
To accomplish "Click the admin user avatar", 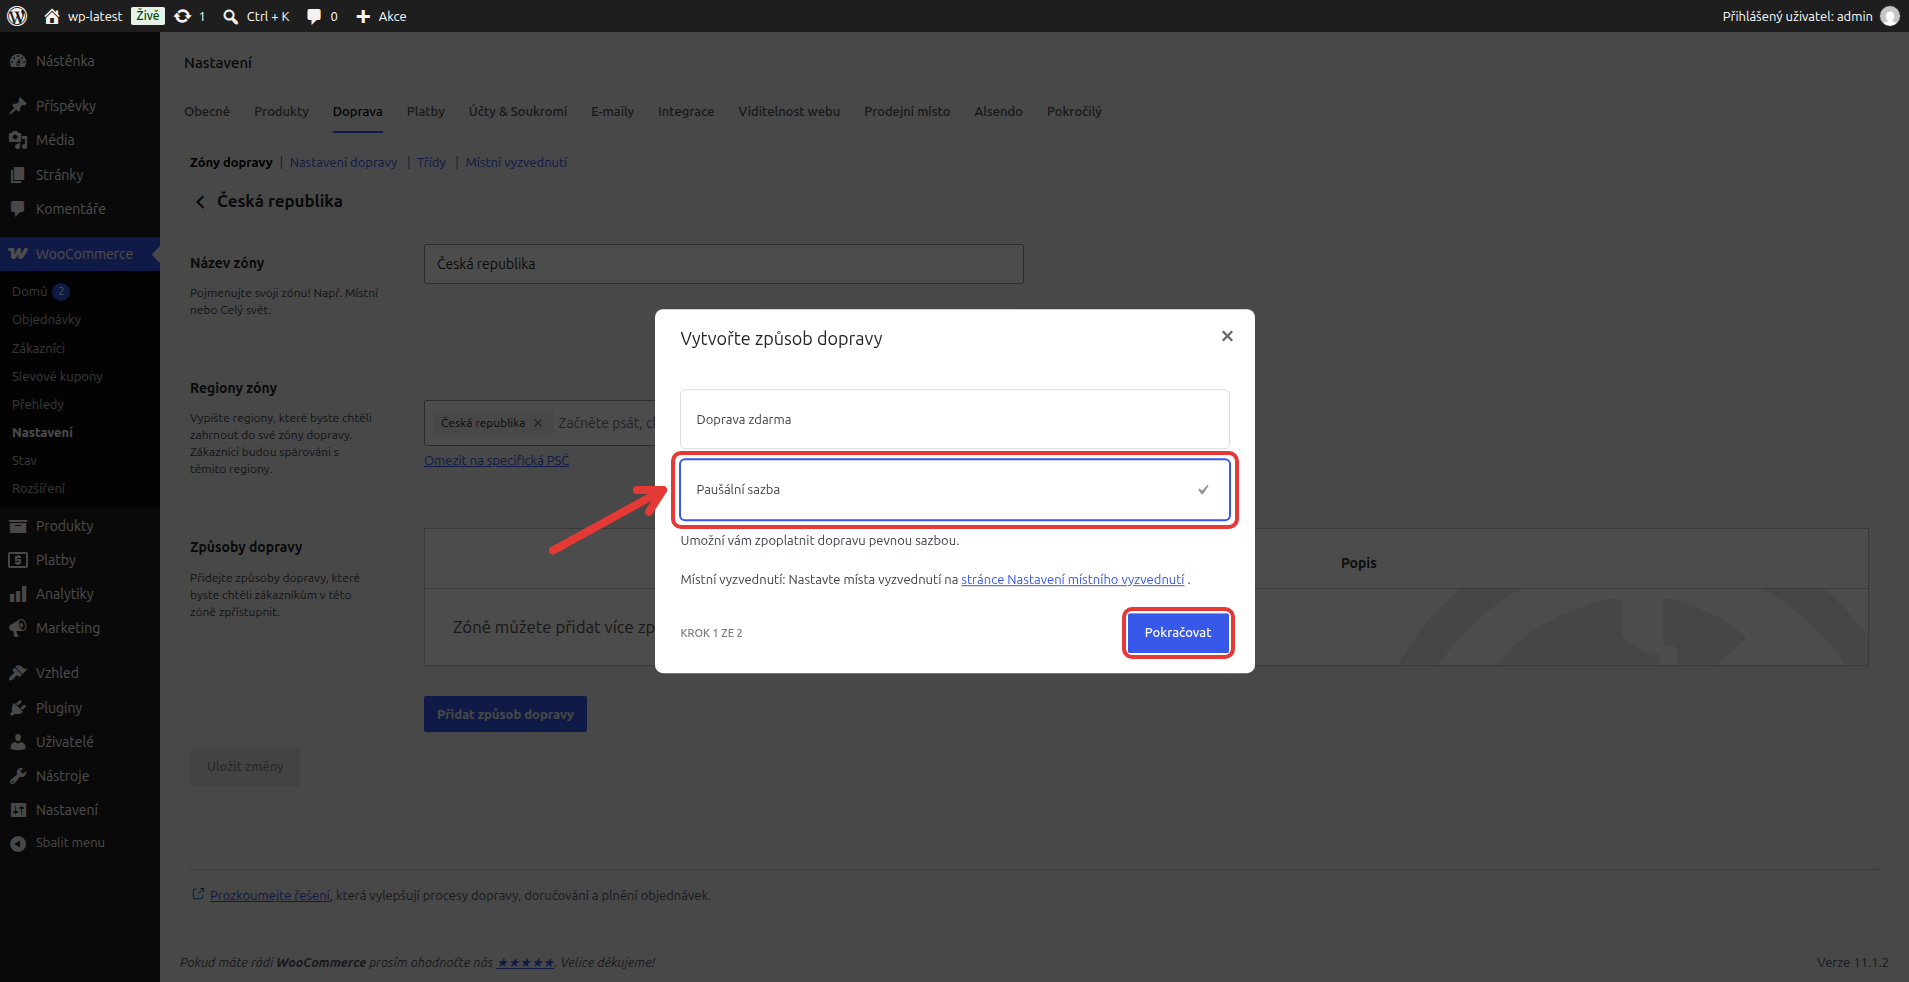I will pos(1889,16).
